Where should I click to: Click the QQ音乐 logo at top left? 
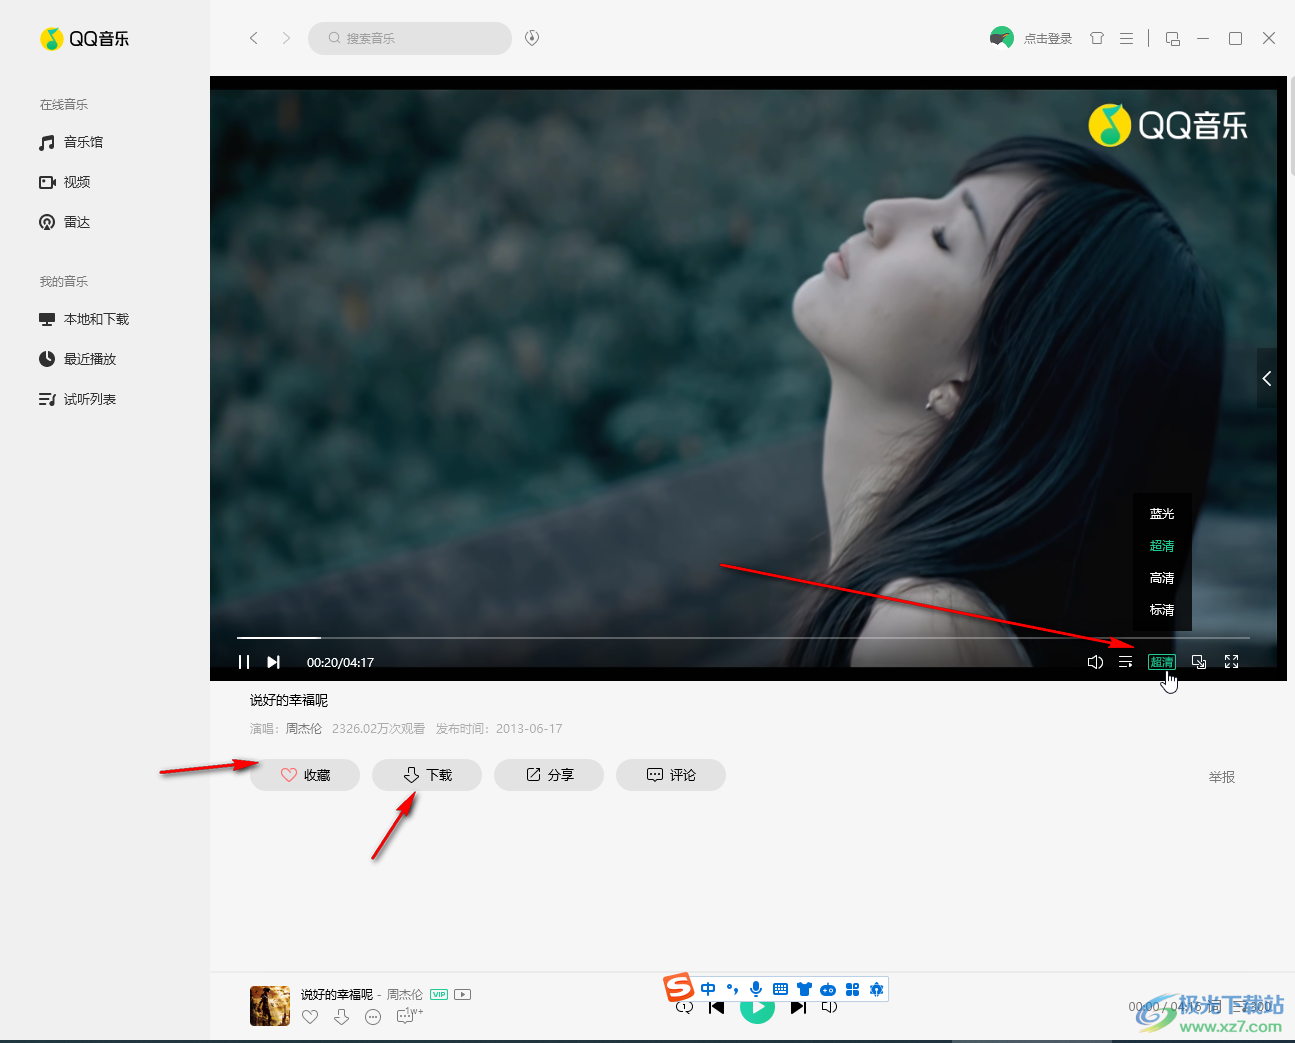coord(85,39)
